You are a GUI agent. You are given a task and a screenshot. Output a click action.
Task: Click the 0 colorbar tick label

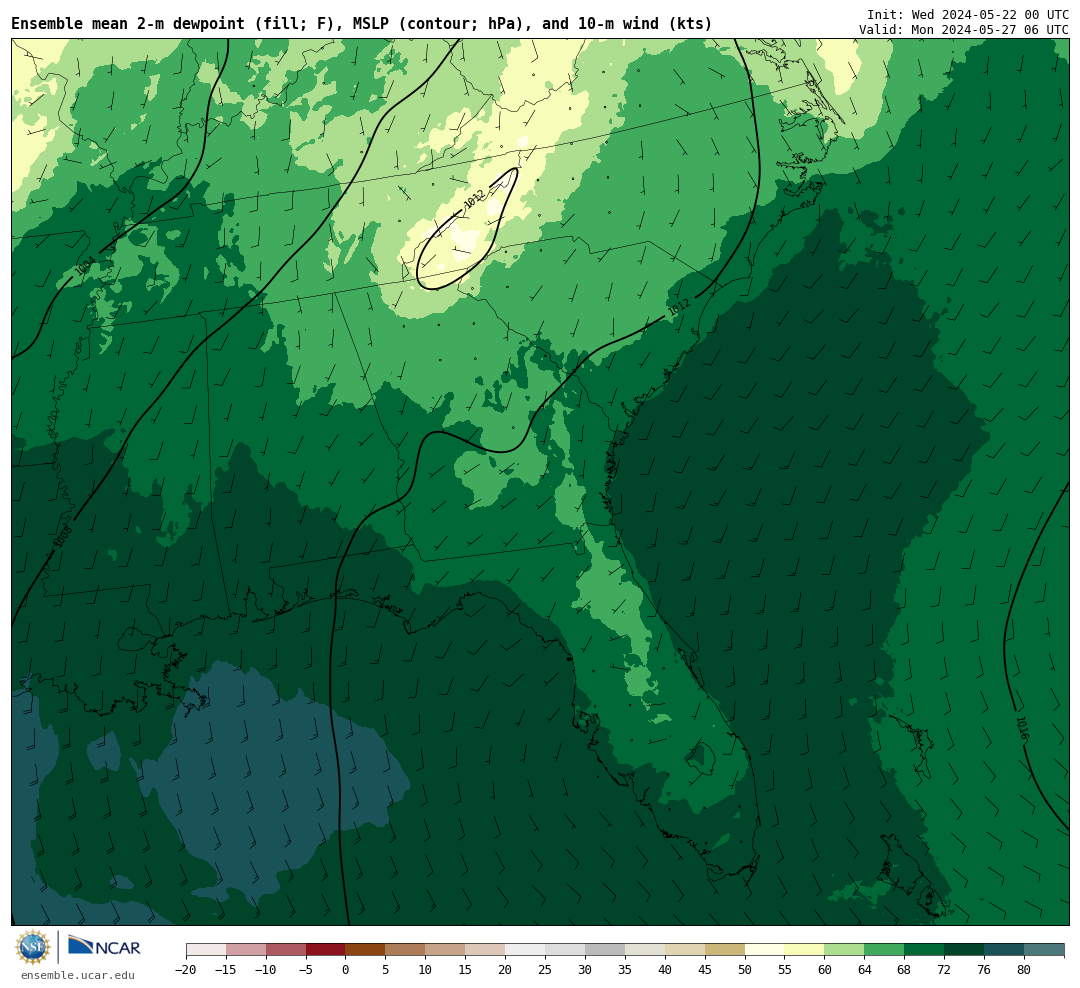tap(346, 970)
